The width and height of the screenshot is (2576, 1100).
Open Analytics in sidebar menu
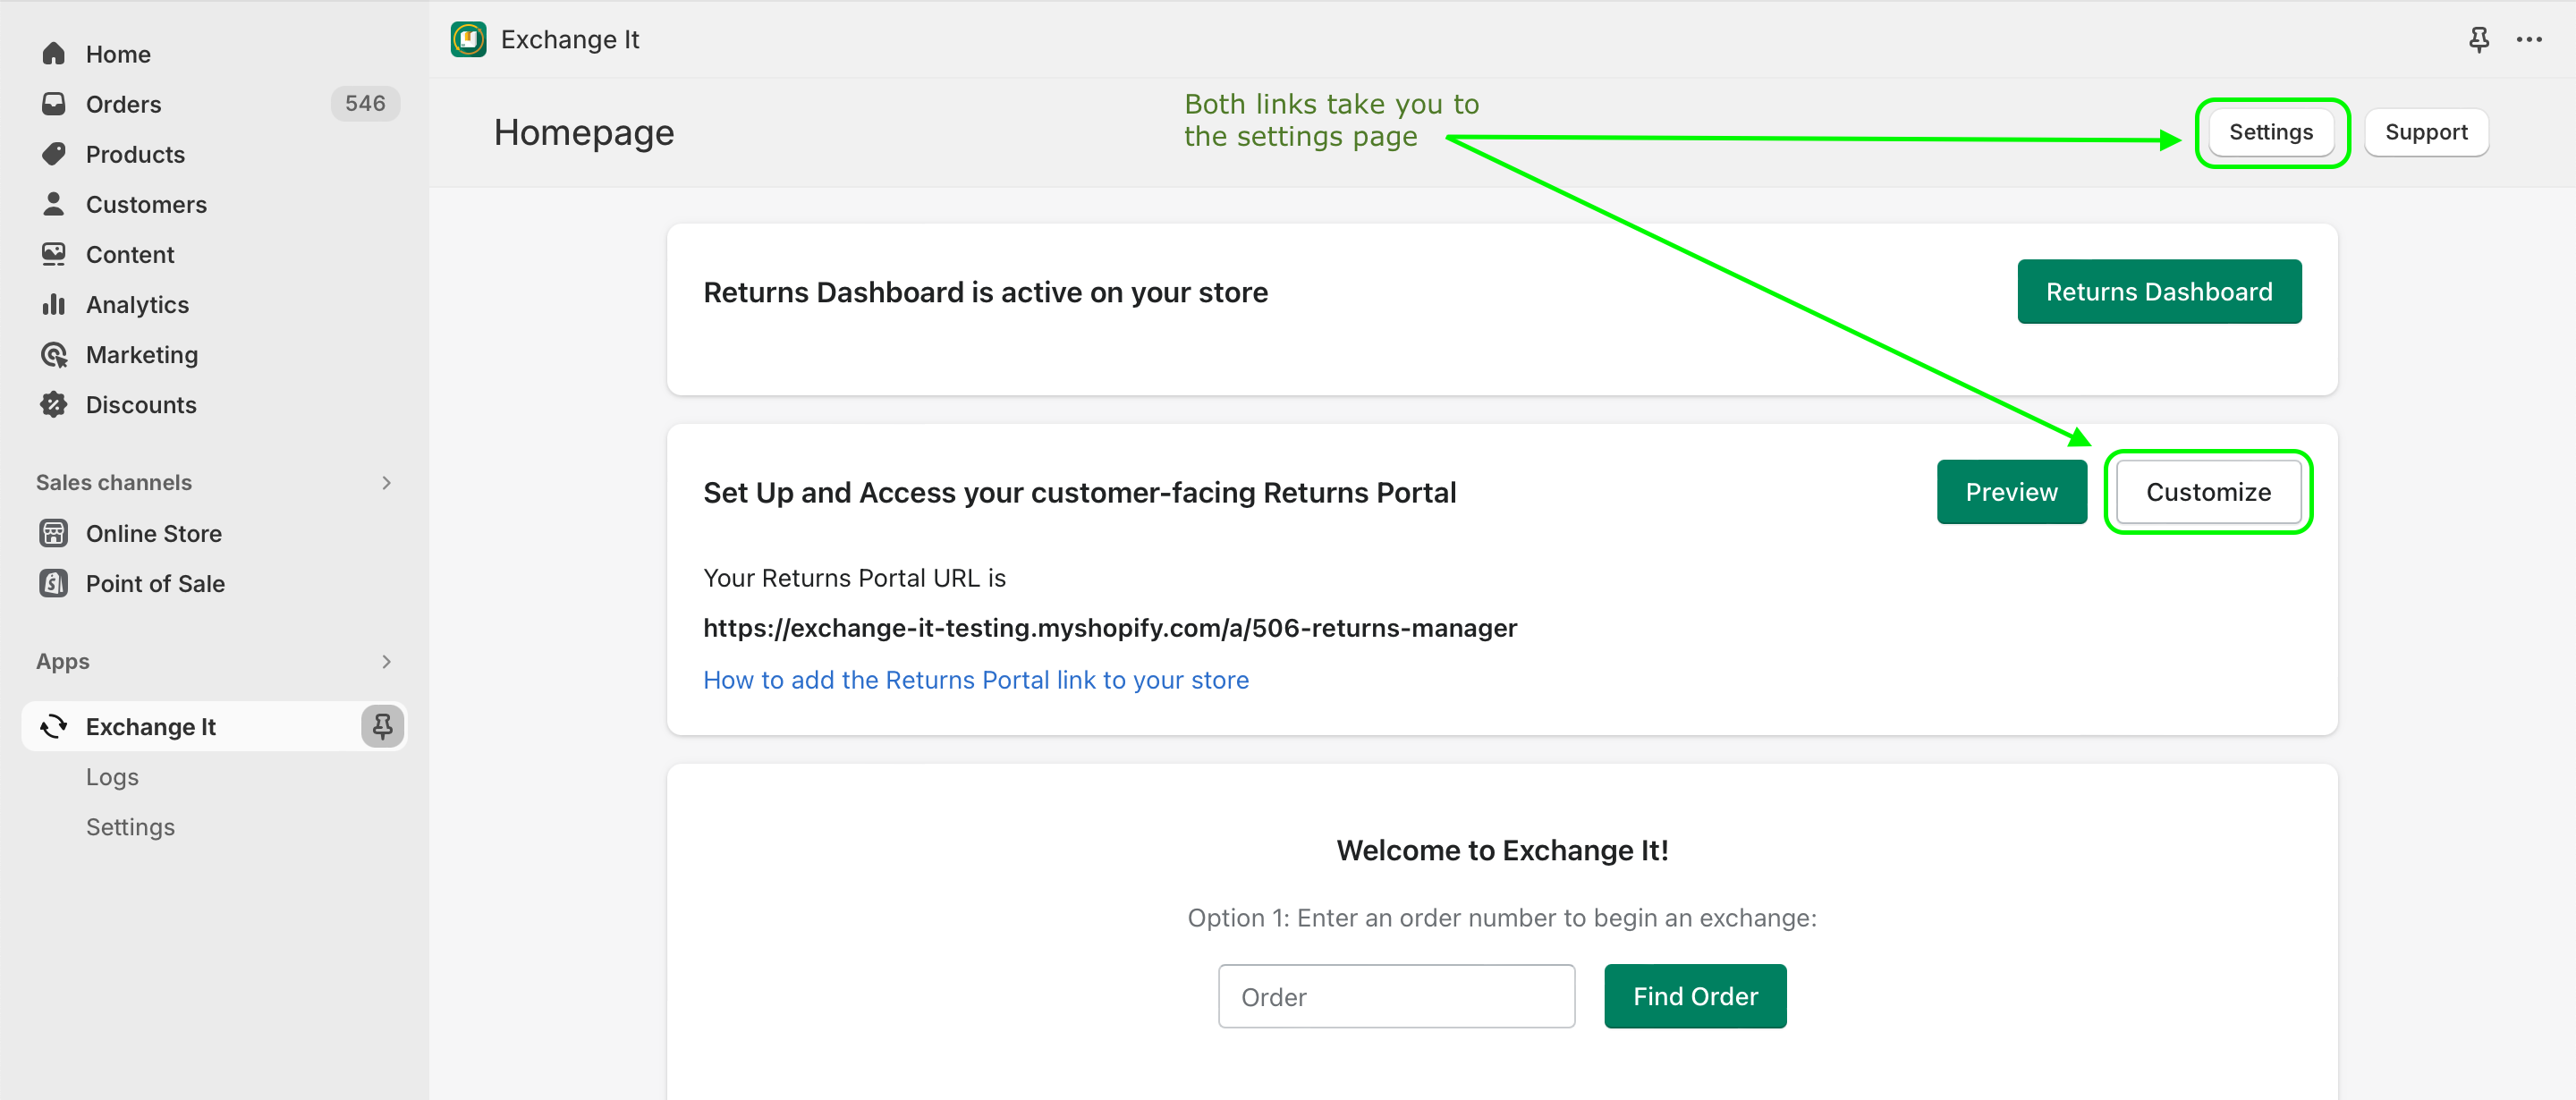coord(137,304)
